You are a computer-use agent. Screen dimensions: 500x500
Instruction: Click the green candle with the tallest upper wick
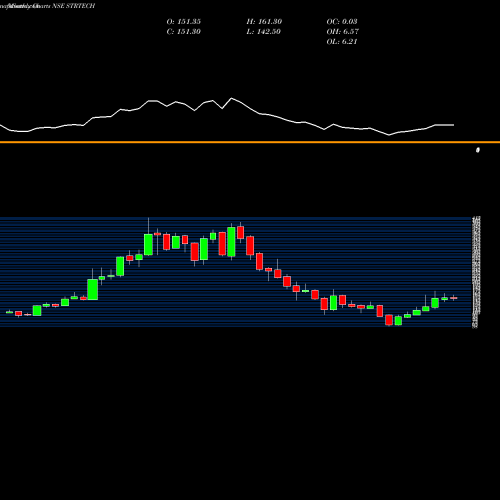point(148,244)
